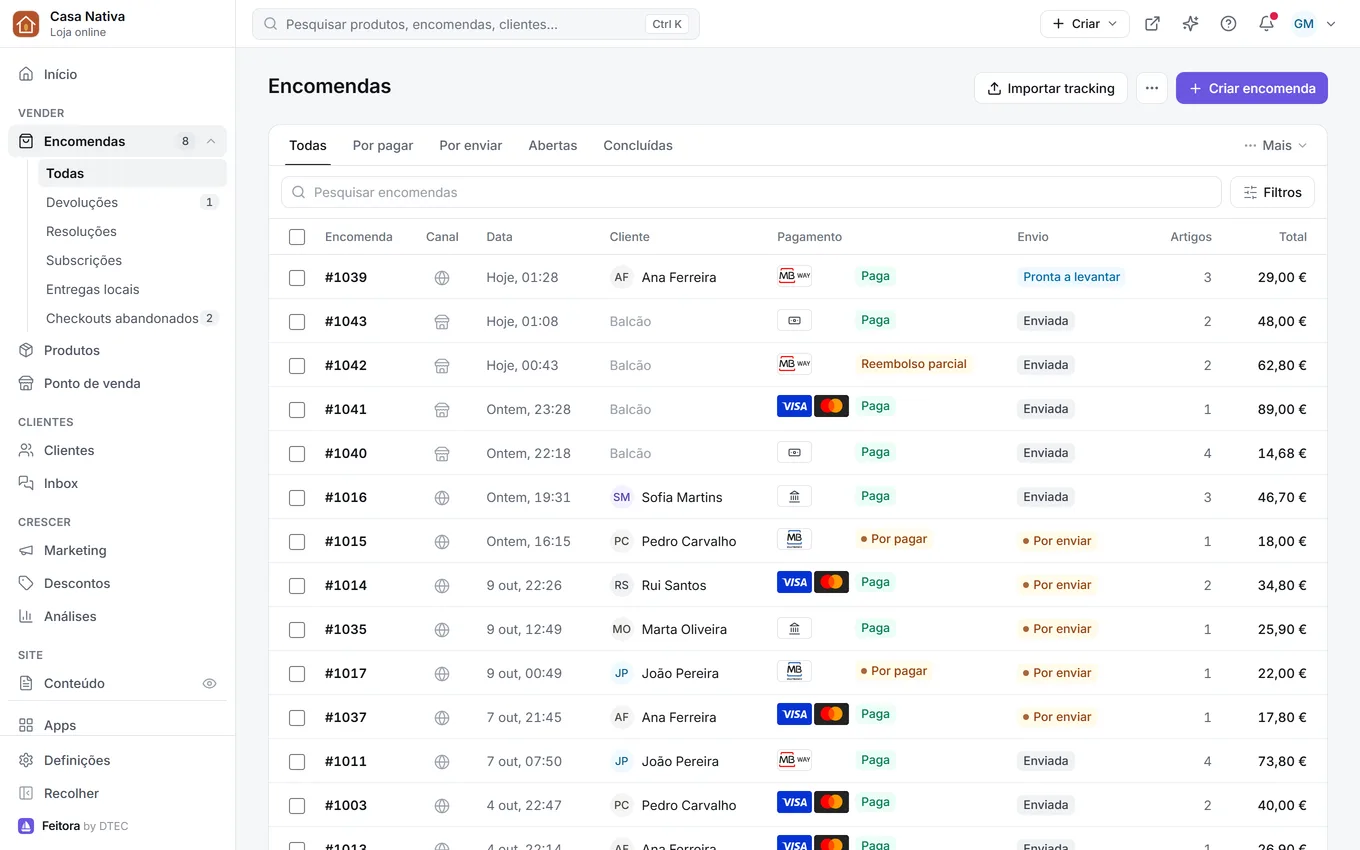Viewport: 1360px width, 850px height.
Task: Go to Início home
Action: (x=118, y=74)
